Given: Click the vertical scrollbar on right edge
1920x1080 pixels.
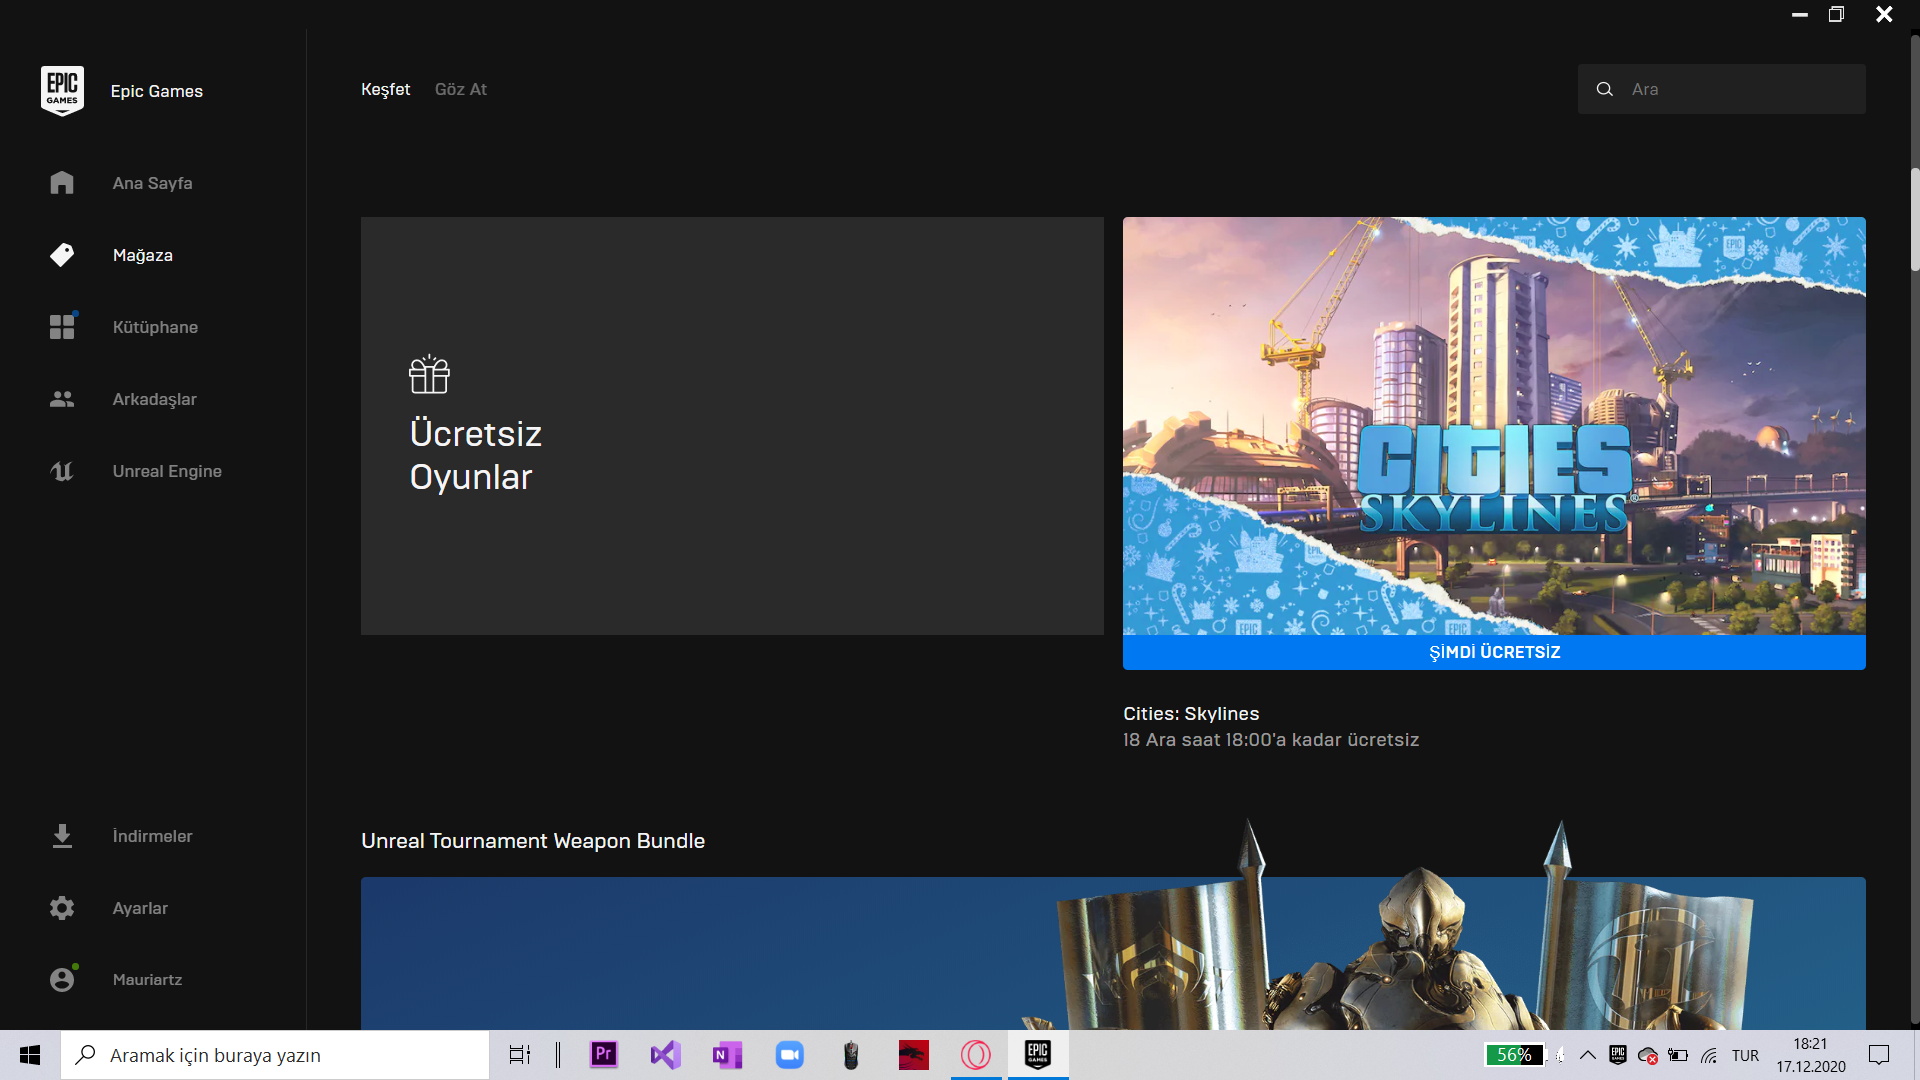Looking at the screenshot, I should [x=1914, y=220].
